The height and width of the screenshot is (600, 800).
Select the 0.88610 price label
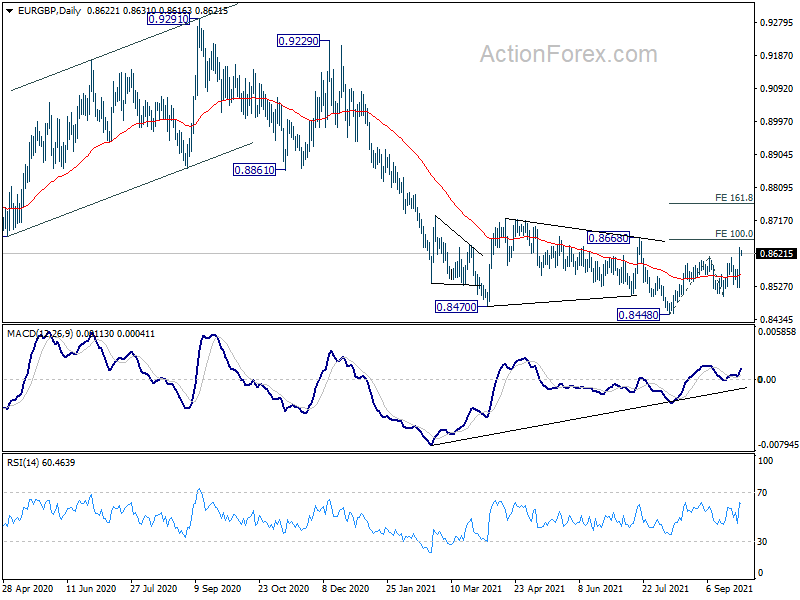click(x=254, y=170)
